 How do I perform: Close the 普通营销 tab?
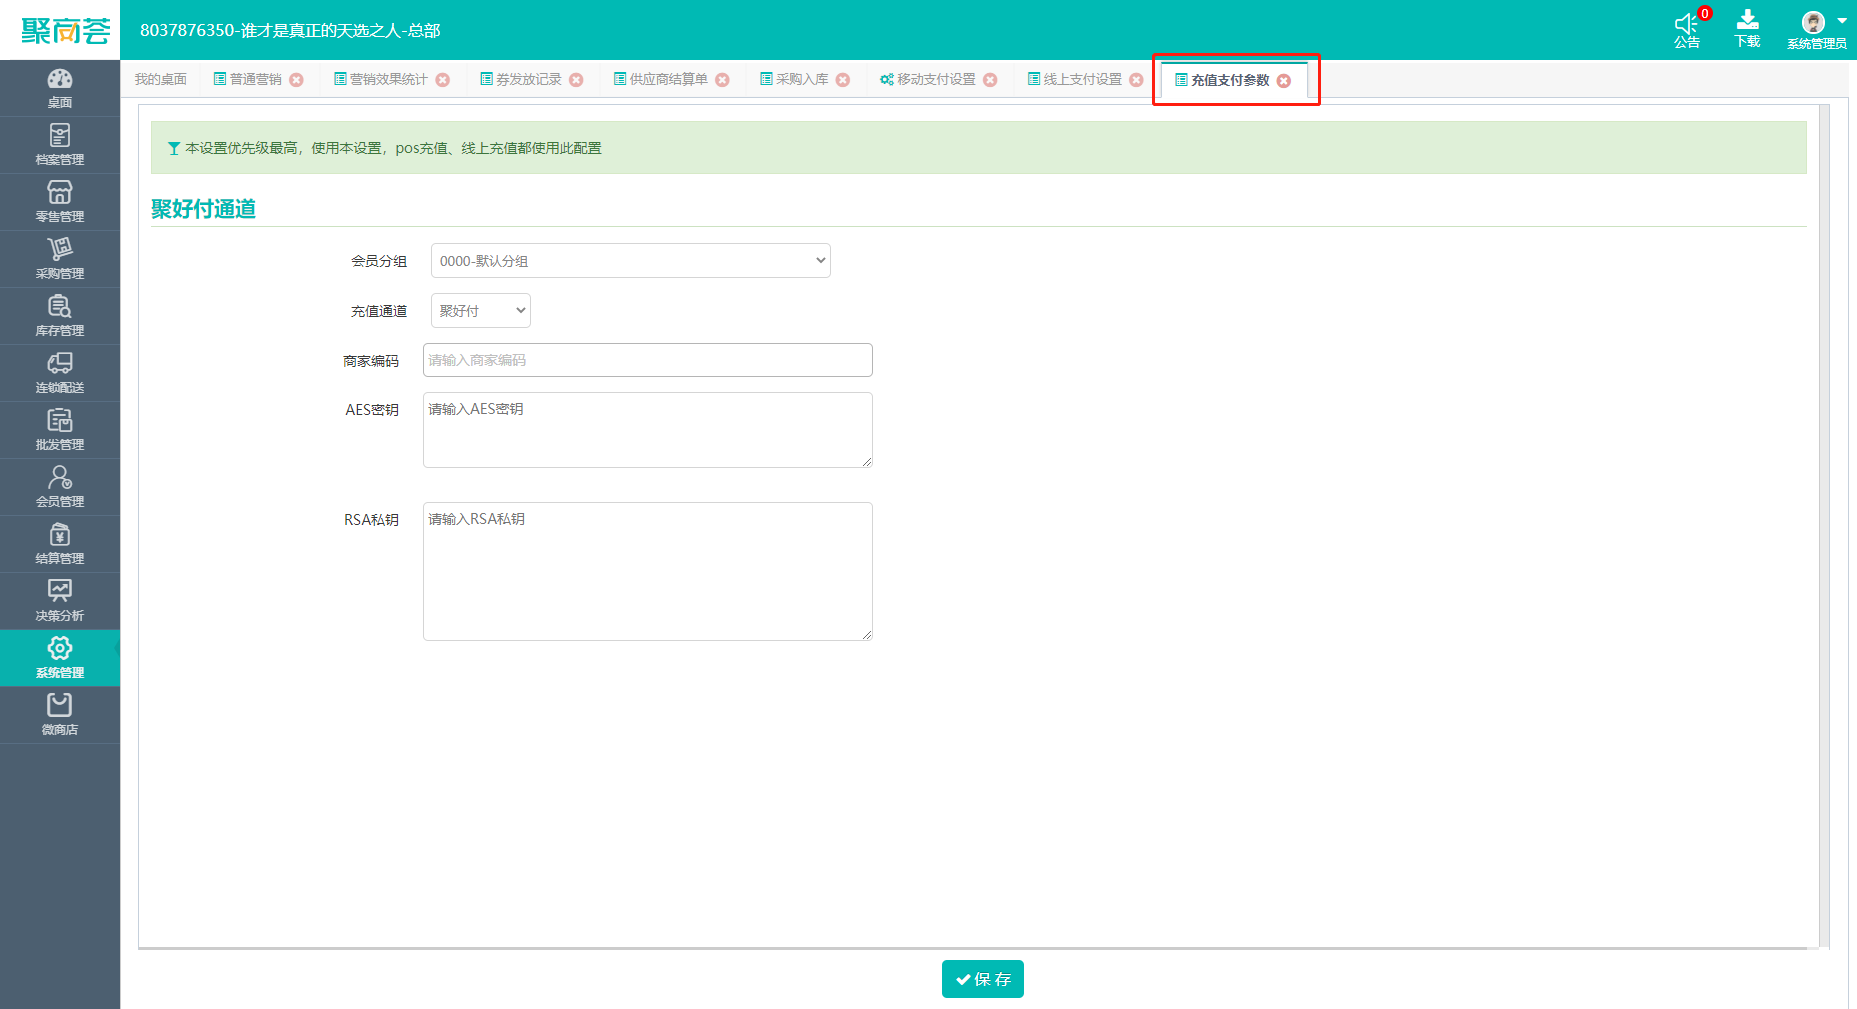pyautogui.click(x=296, y=80)
